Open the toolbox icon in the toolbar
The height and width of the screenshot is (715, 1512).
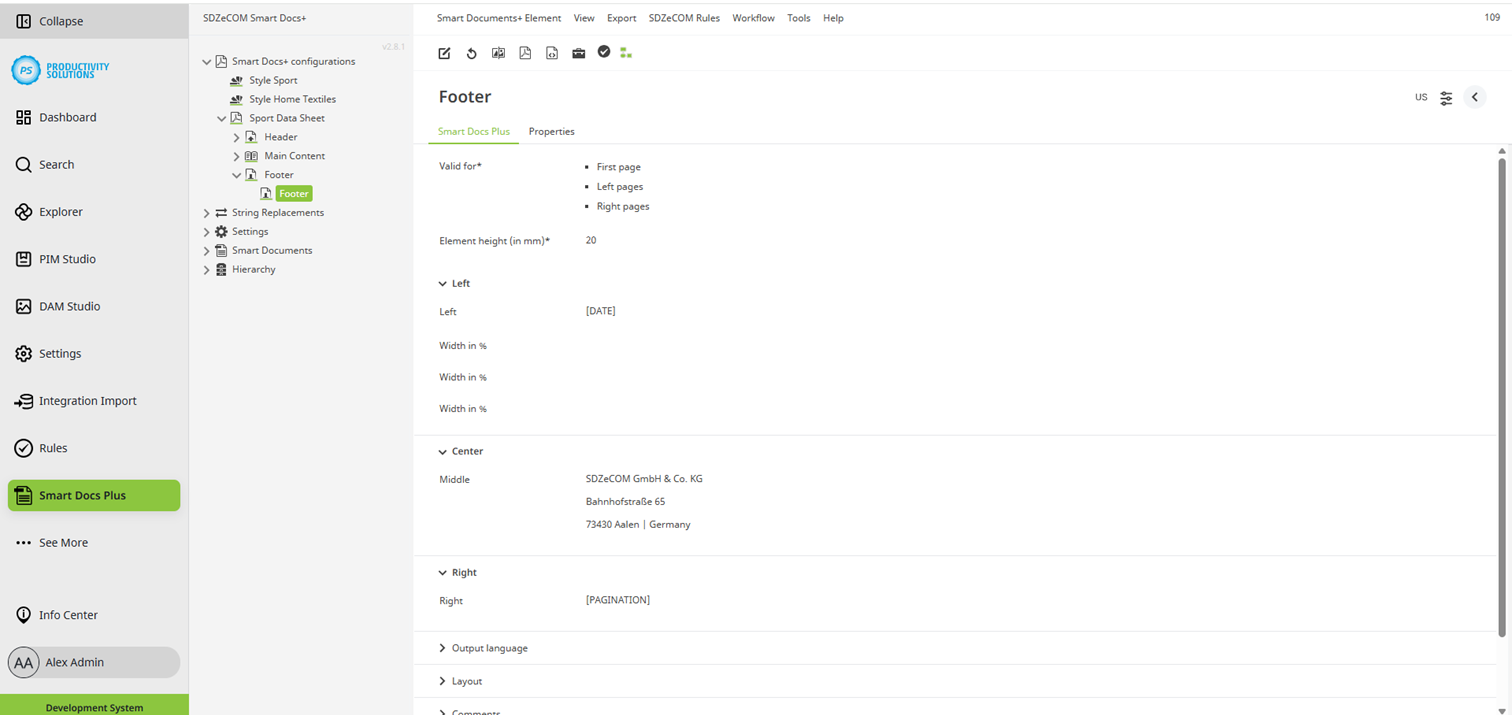point(578,52)
